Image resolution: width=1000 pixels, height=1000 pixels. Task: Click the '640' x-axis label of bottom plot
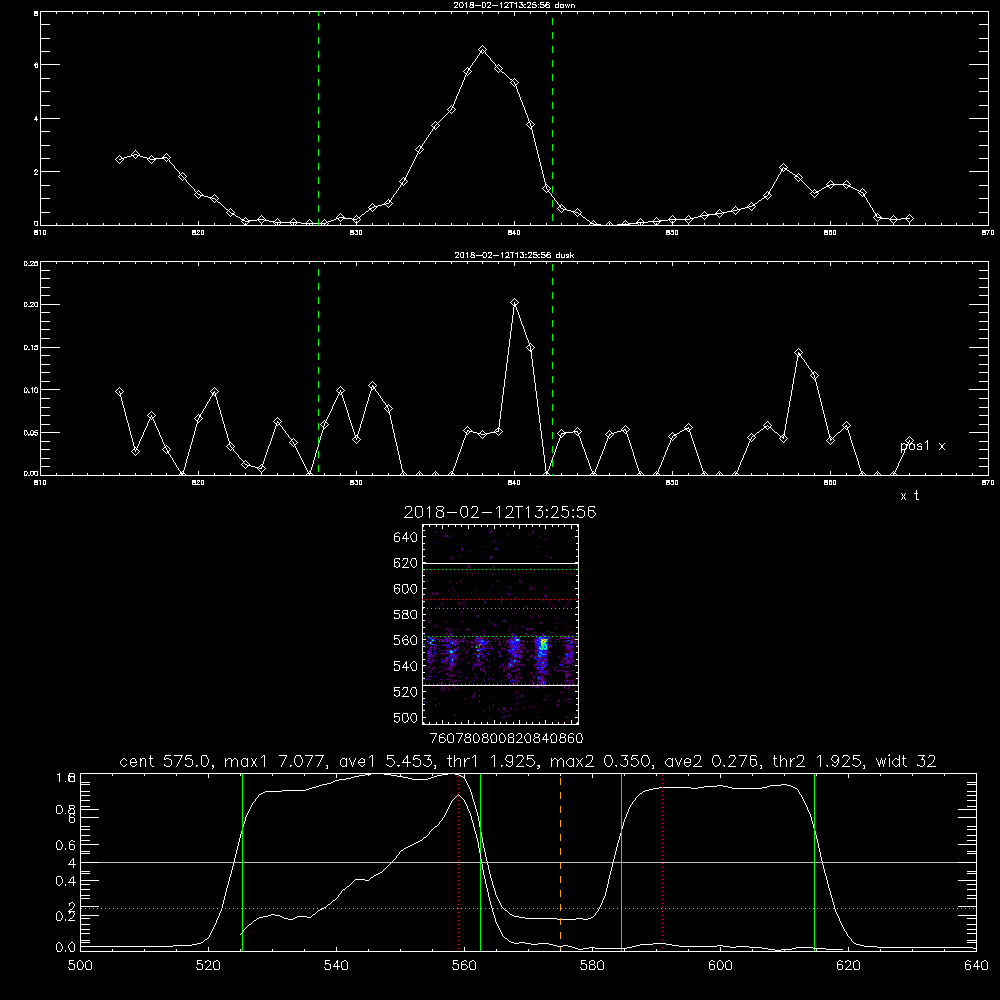(976, 966)
